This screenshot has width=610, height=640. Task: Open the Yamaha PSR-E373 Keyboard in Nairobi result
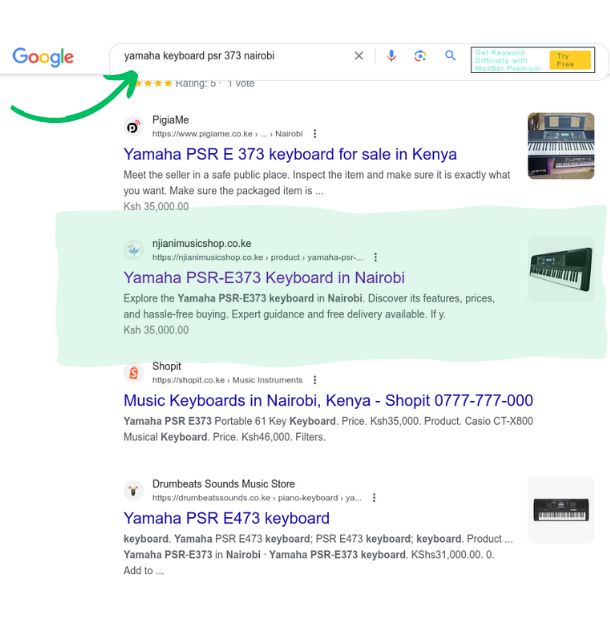264,278
